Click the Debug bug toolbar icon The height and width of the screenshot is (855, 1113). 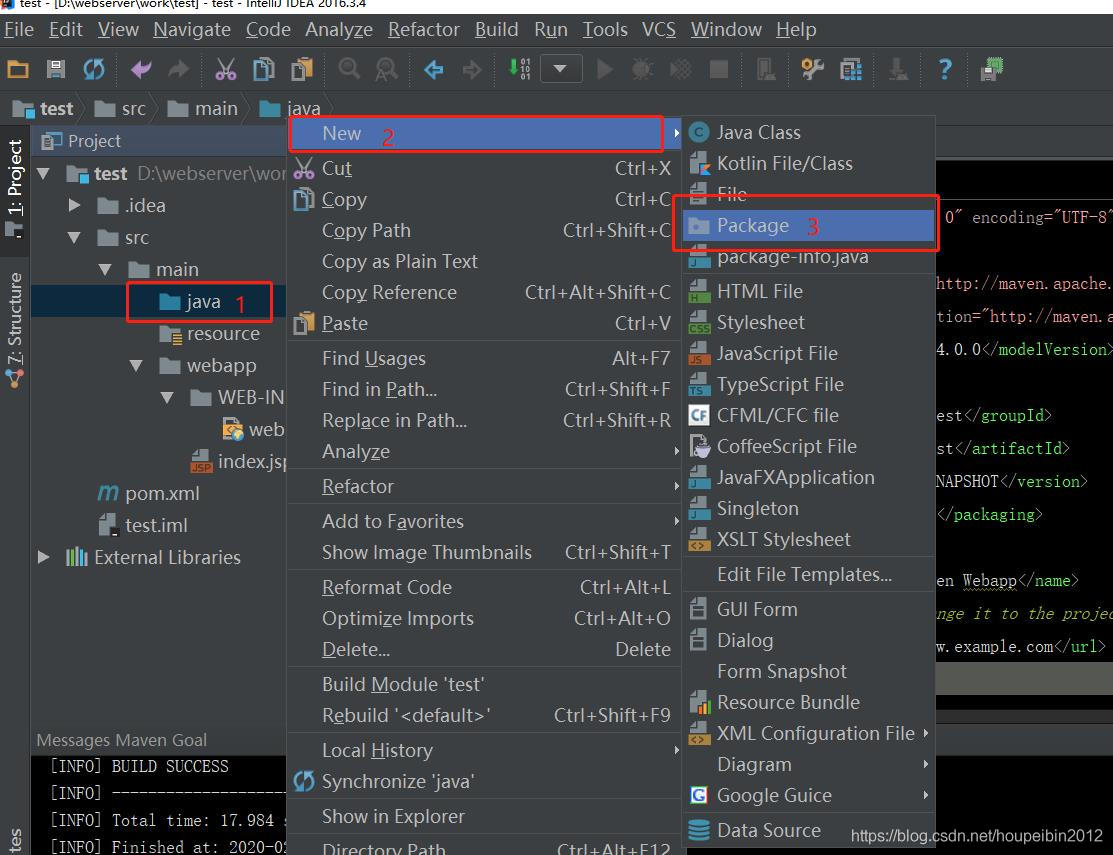coord(642,69)
